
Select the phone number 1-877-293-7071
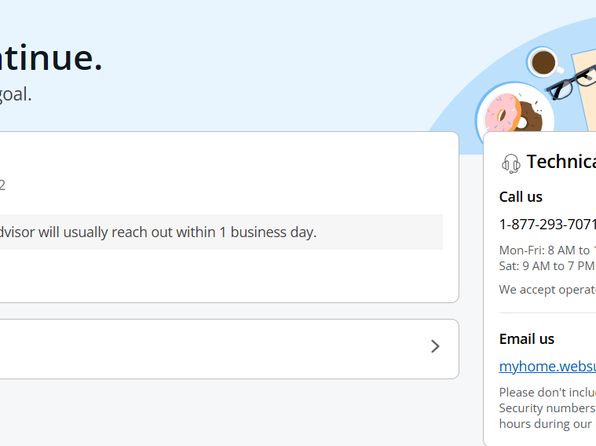[x=547, y=224]
